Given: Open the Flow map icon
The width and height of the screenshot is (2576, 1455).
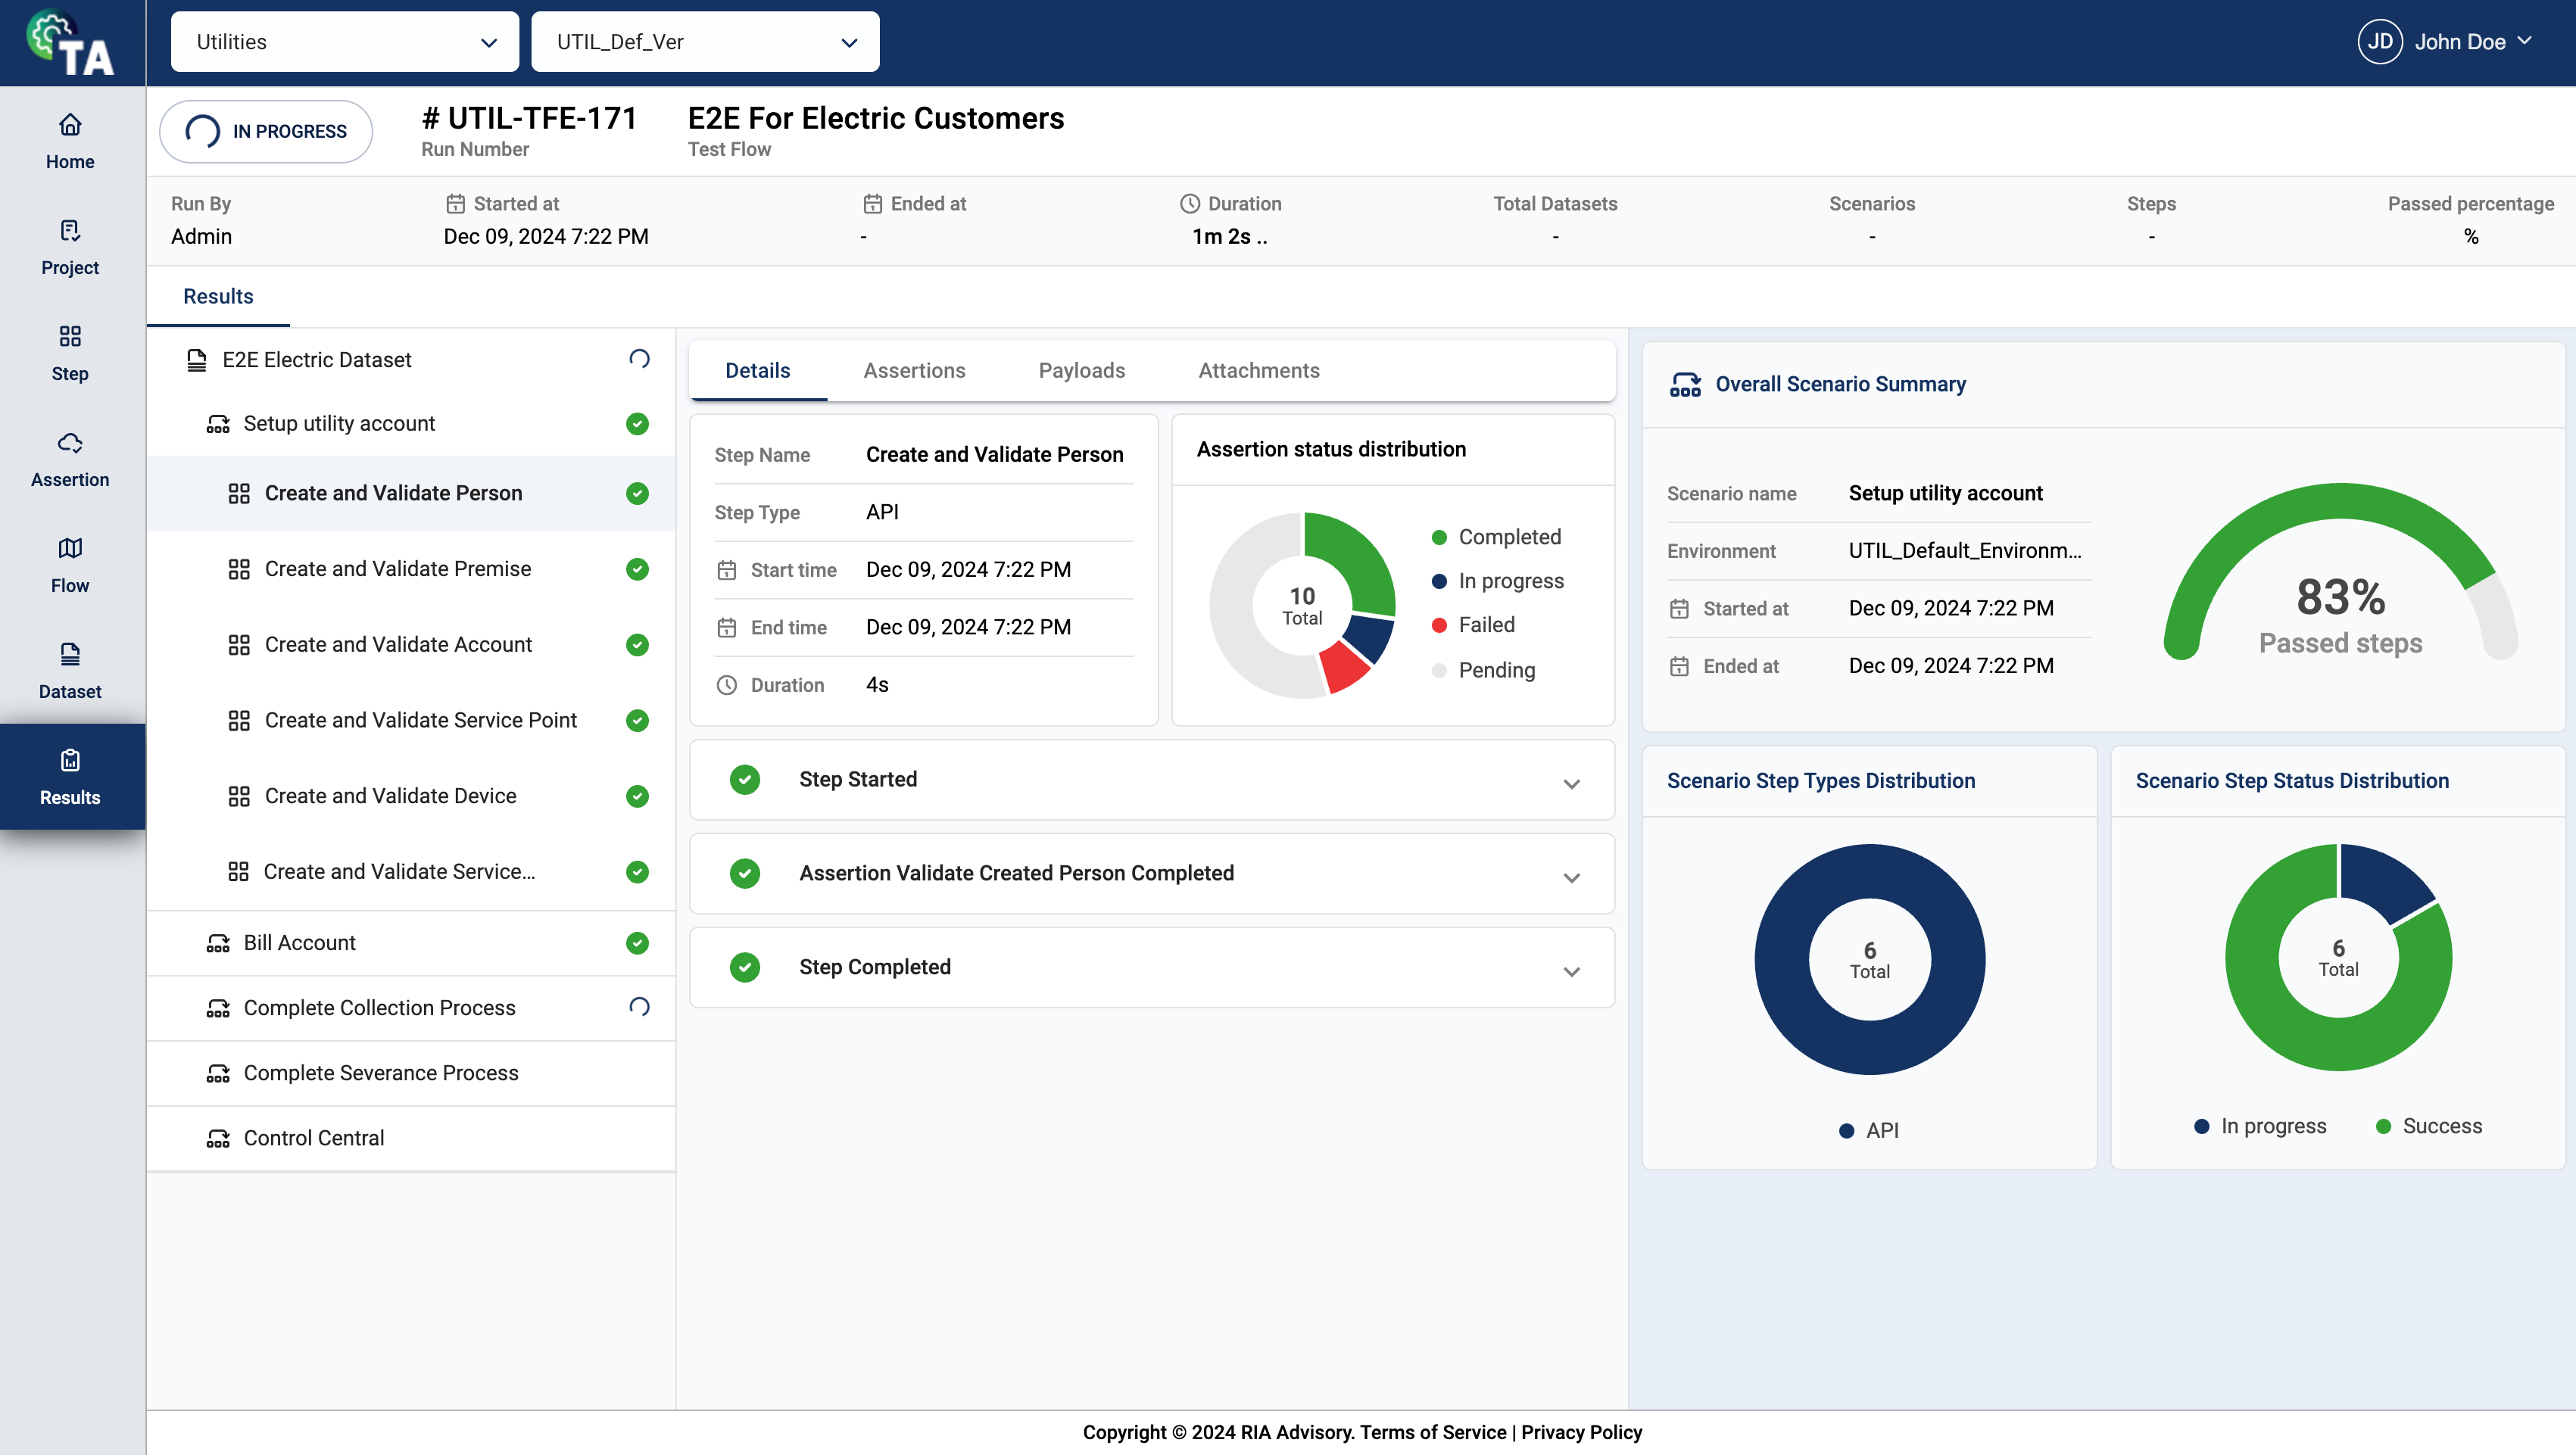Looking at the screenshot, I should pos(70,548).
